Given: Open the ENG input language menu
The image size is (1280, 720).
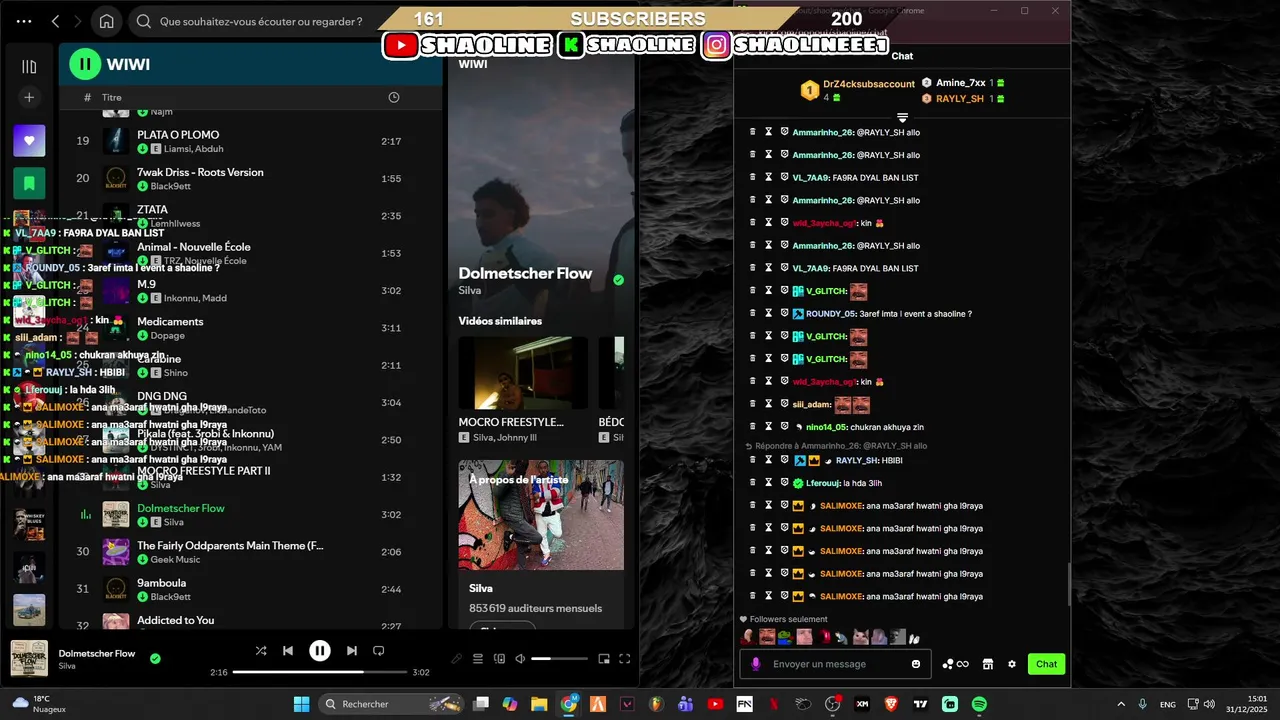Looking at the screenshot, I should point(1168,704).
